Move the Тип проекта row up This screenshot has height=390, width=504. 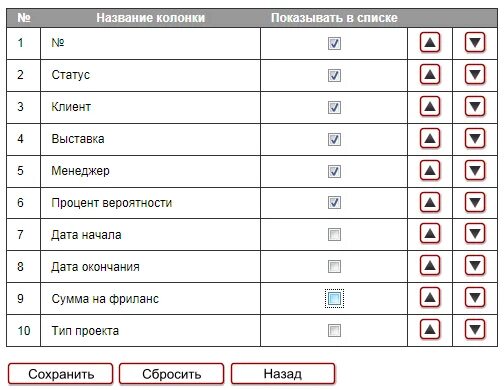click(430, 329)
